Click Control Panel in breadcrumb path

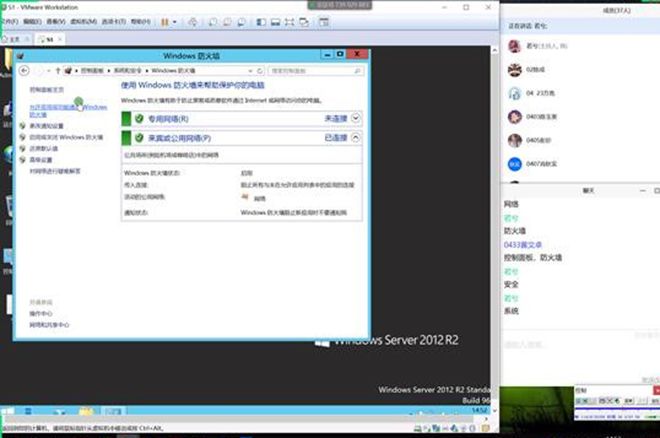pyautogui.click(x=92, y=71)
